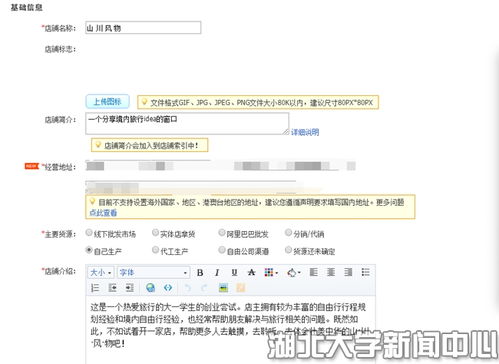Click the 基础信息 section heading
This screenshot has height=364, width=499.
26,7
